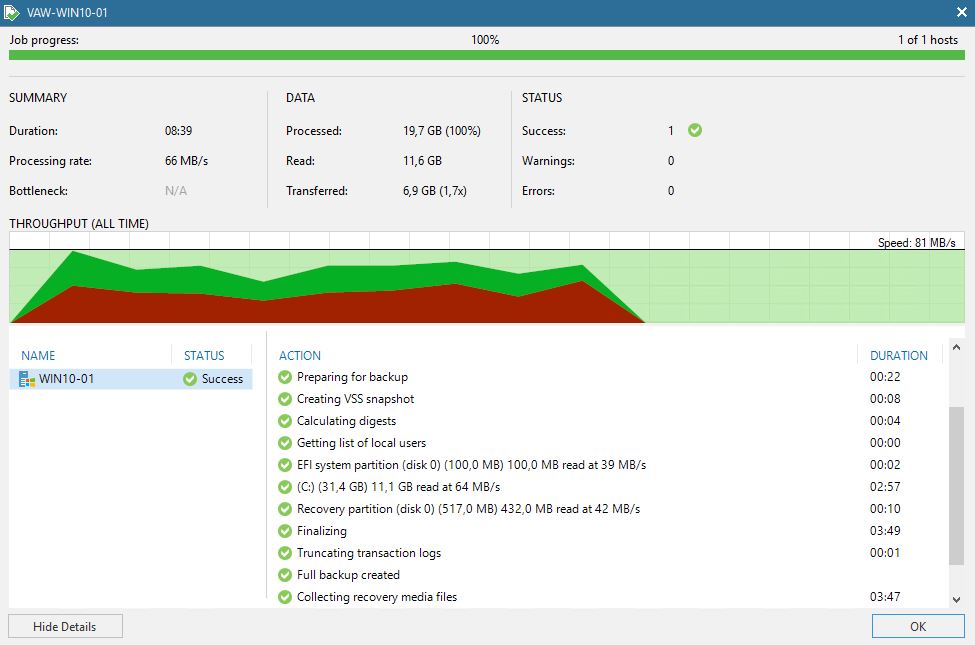The image size is (975, 645).
Task: Click the scroll down arrow in action list
Action: [956, 600]
